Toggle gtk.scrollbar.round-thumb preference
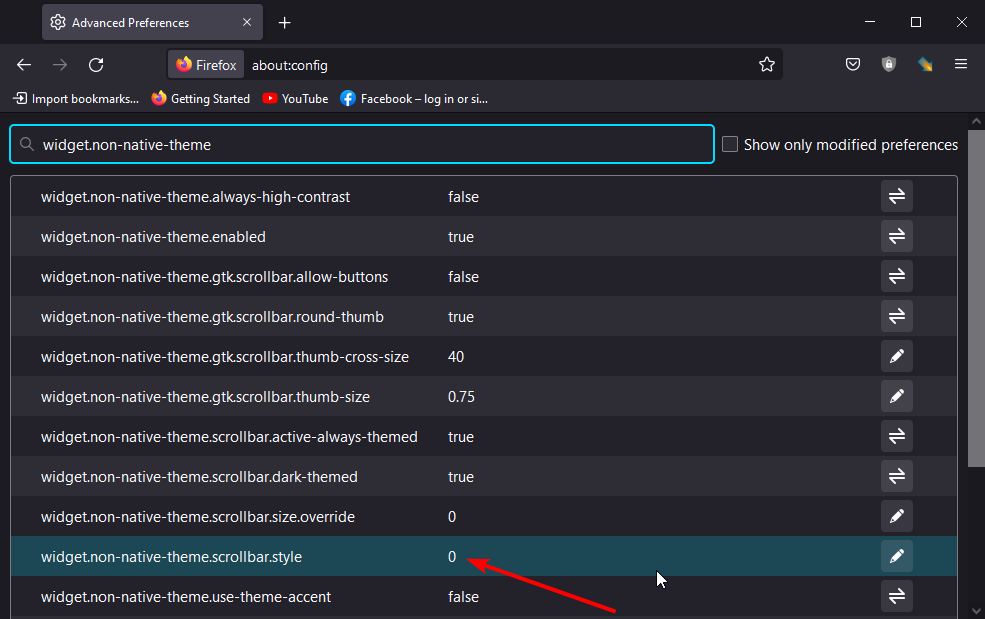985x619 pixels. point(896,316)
